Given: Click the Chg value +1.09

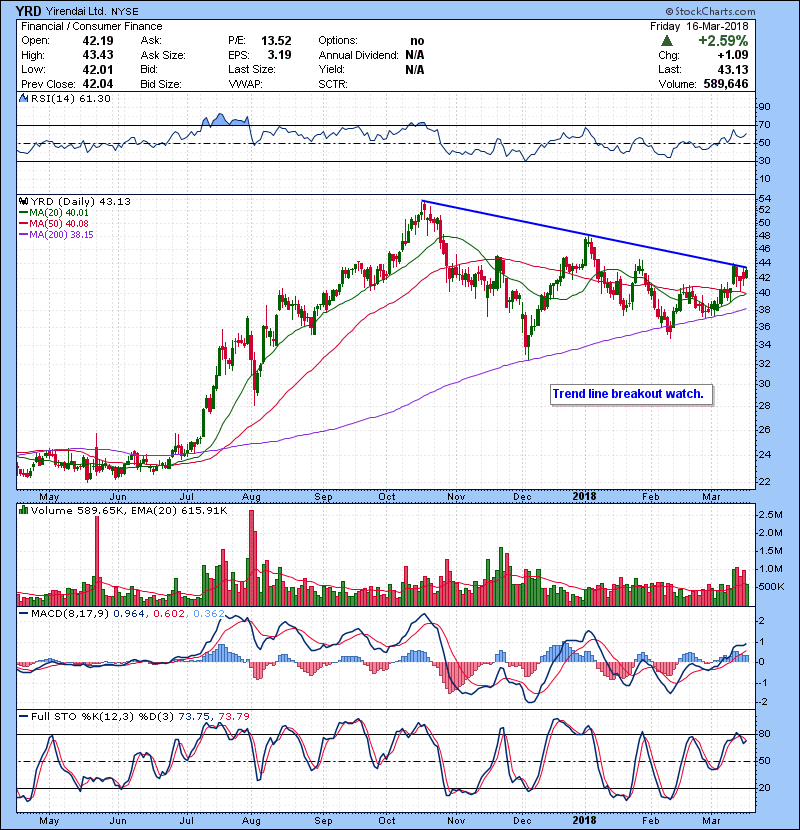Looking at the screenshot, I should 733,55.
